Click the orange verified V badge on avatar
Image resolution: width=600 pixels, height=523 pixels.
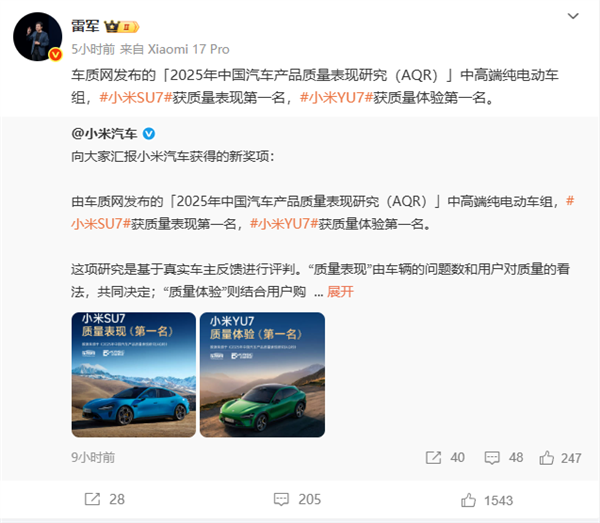(x=55, y=55)
